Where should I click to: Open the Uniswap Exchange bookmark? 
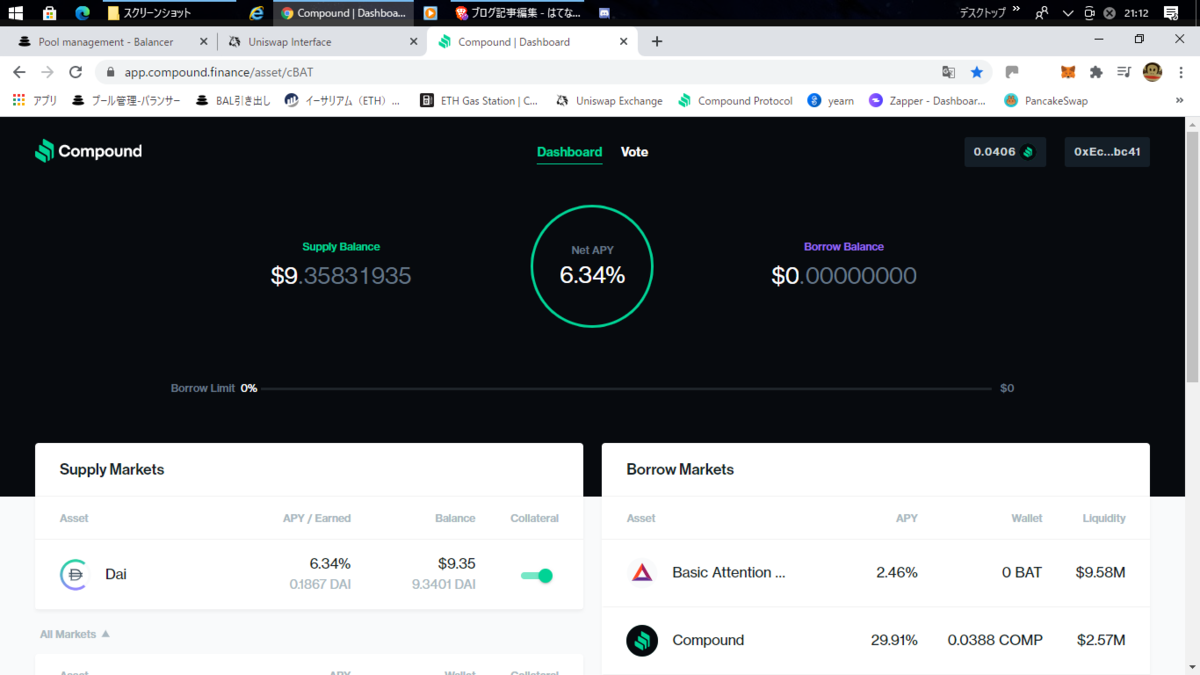pyautogui.click(x=609, y=101)
